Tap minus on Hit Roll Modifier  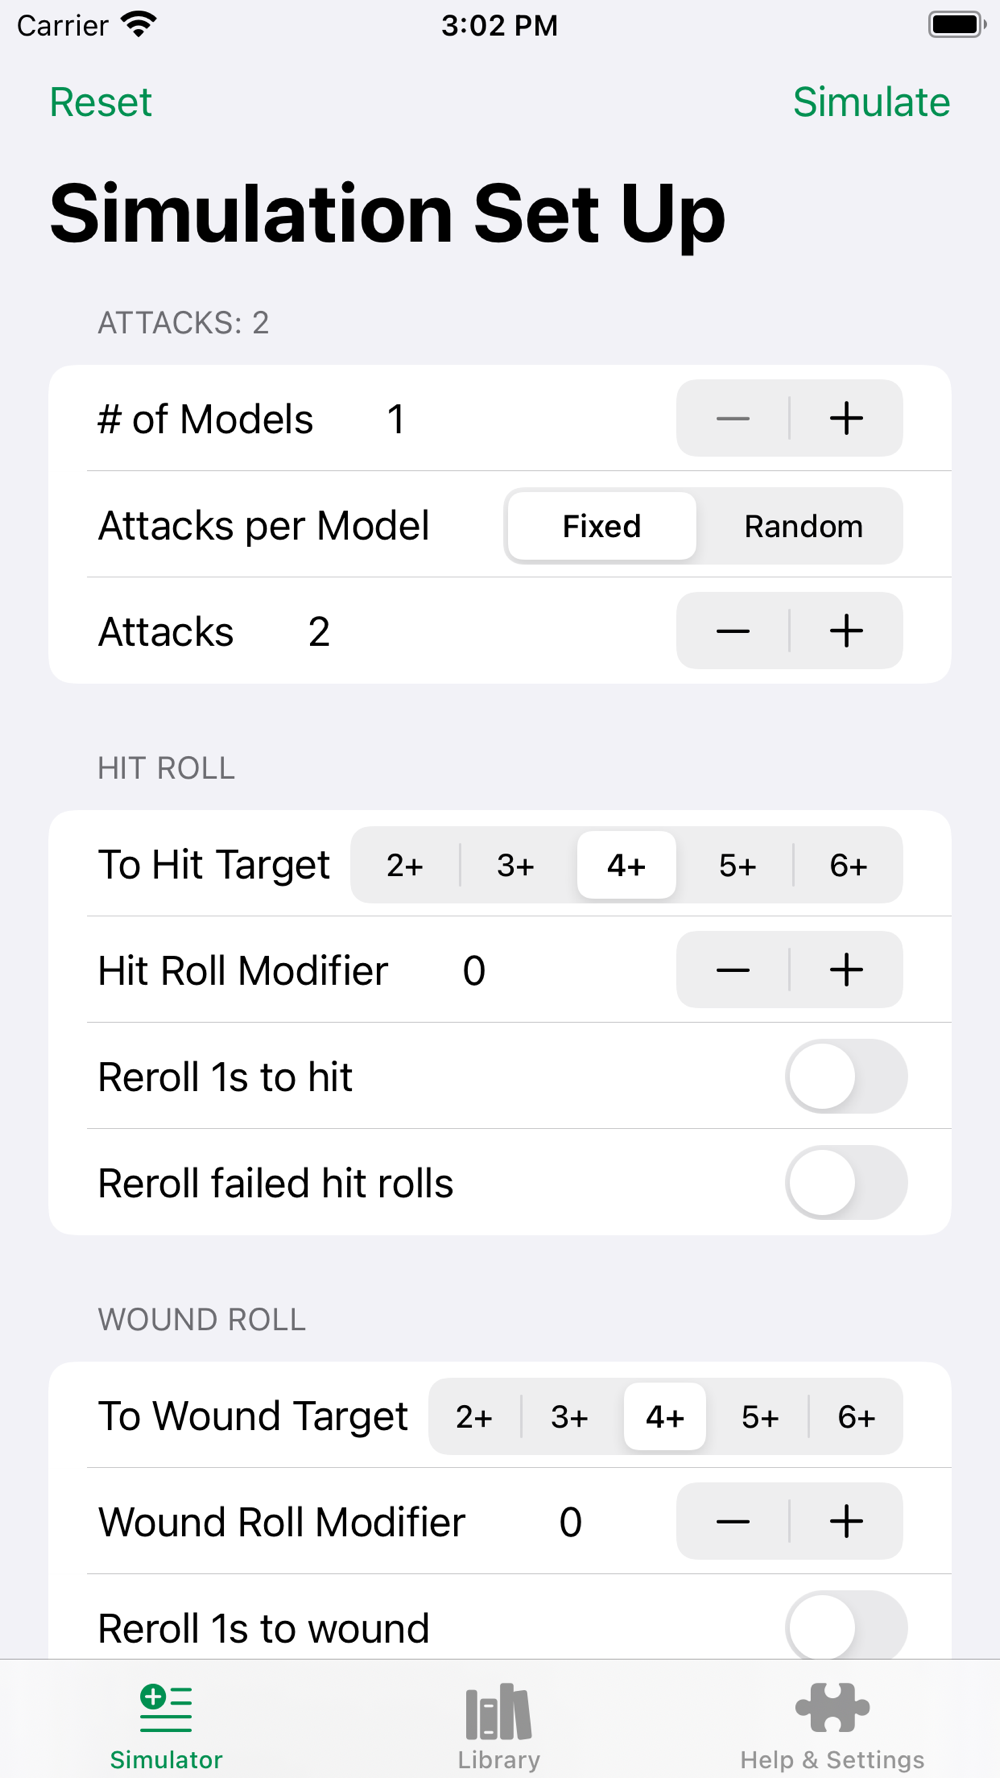(733, 970)
